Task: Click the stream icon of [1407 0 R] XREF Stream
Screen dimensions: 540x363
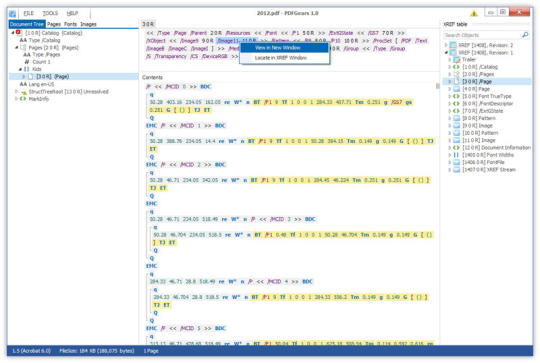Action: point(457,169)
